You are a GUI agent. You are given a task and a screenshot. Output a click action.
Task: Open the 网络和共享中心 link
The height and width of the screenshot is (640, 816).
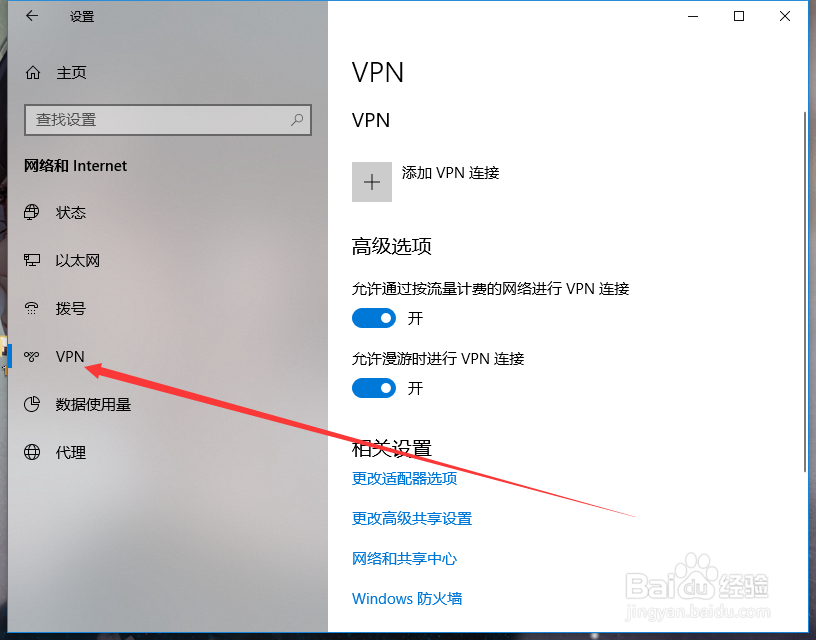coord(404,558)
